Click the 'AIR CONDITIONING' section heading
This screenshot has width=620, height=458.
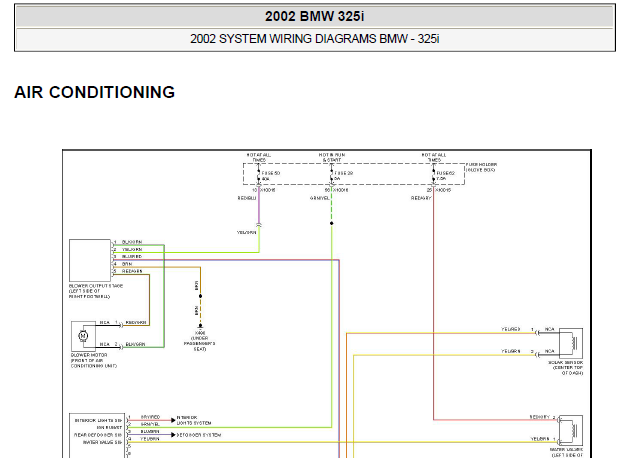[x=95, y=92]
